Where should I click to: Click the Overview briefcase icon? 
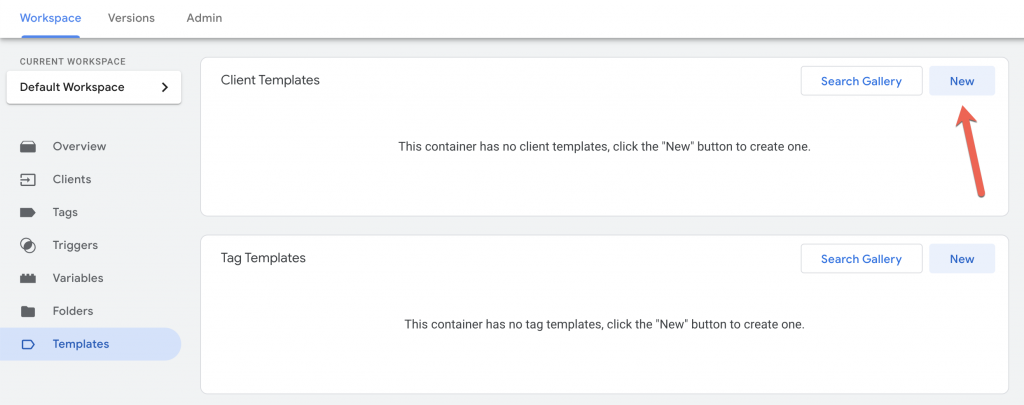tap(28, 146)
